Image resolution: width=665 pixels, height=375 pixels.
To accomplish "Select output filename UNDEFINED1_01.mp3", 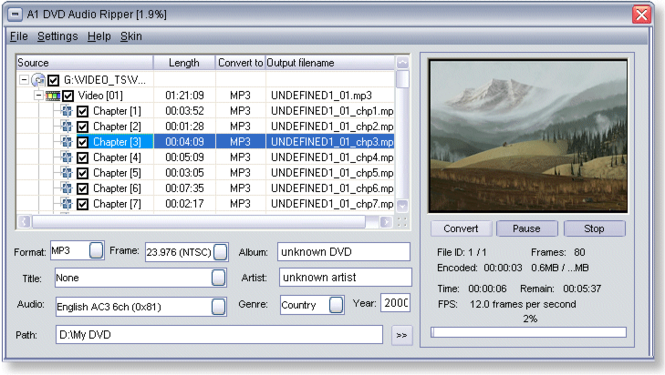I will point(321,95).
